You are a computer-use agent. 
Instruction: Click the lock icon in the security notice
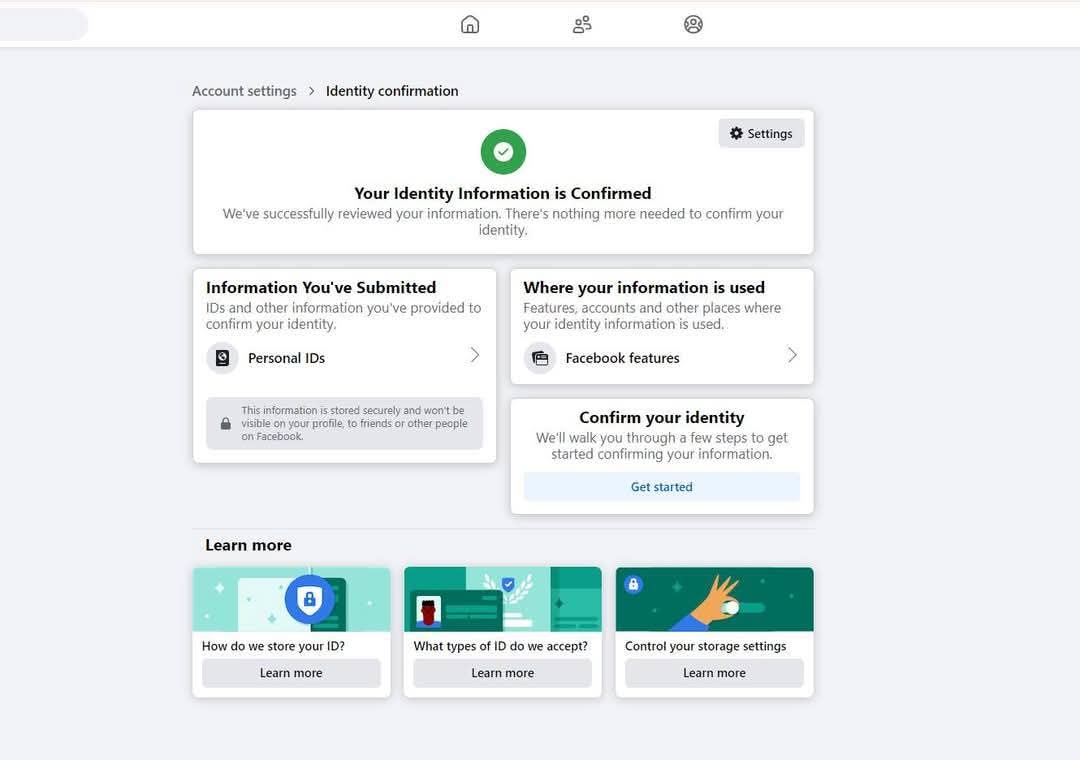tap(225, 424)
